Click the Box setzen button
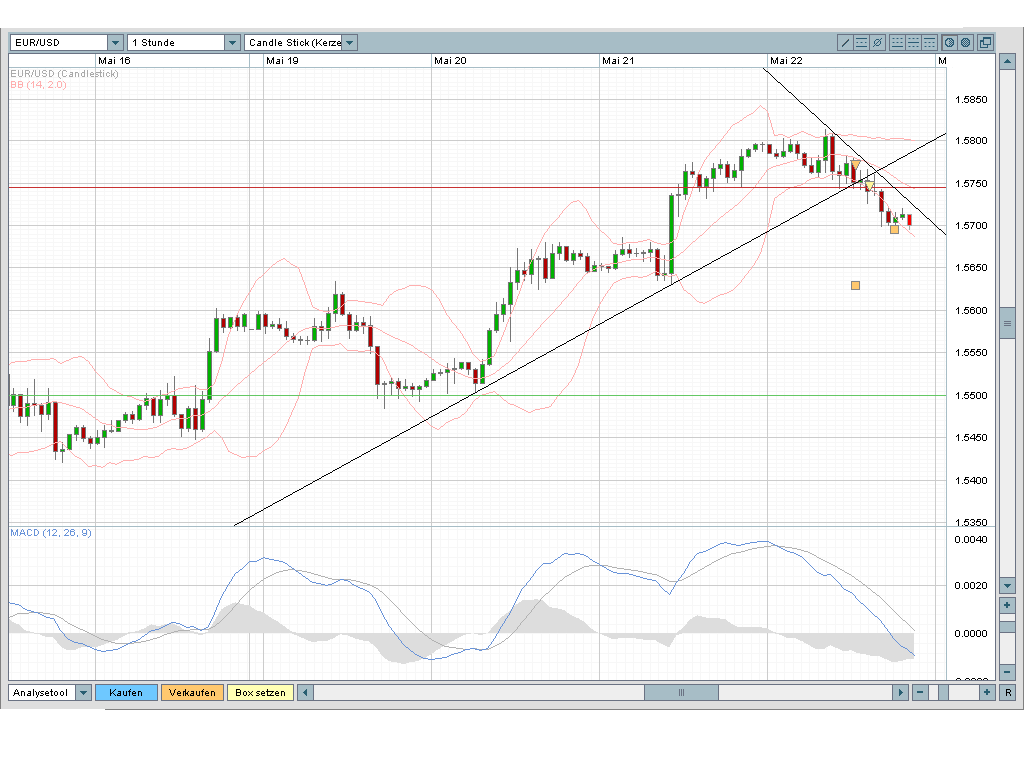Viewport: 1024px width, 768px height. pos(260,692)
